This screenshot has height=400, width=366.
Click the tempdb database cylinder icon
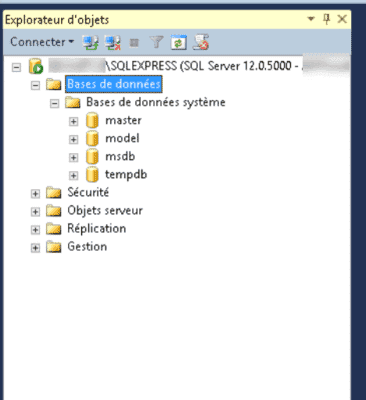(x=92, y=174)
